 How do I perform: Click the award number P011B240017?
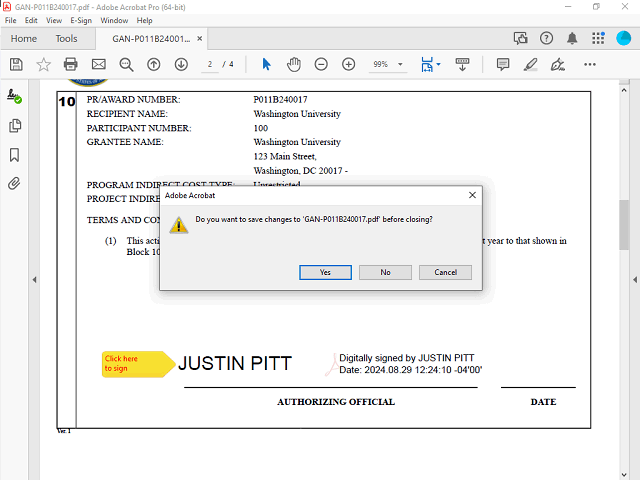coord(280,100)
